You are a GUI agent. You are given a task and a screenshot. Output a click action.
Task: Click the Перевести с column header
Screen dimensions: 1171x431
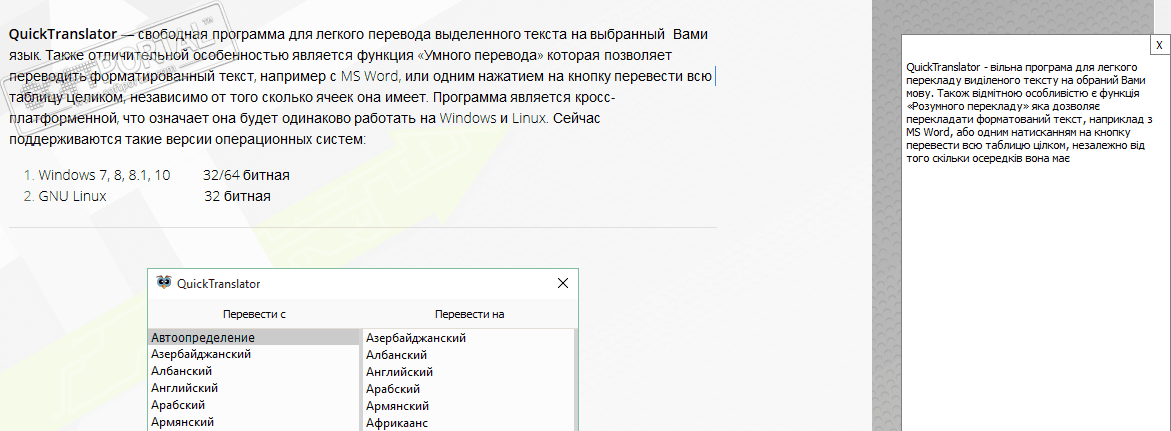click(x=255, y=314)
